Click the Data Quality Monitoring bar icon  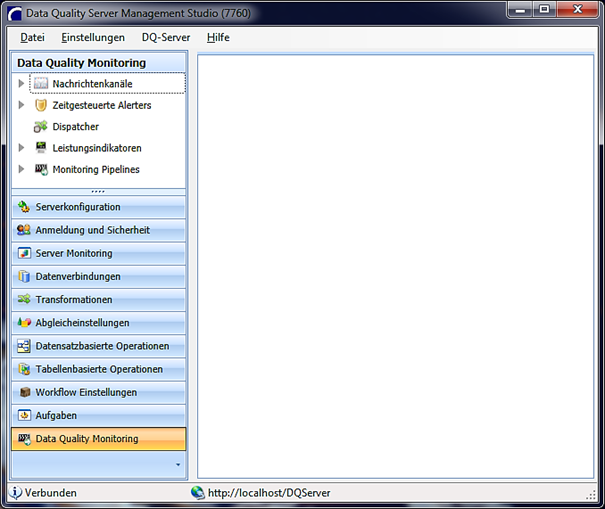pos(24,439)
